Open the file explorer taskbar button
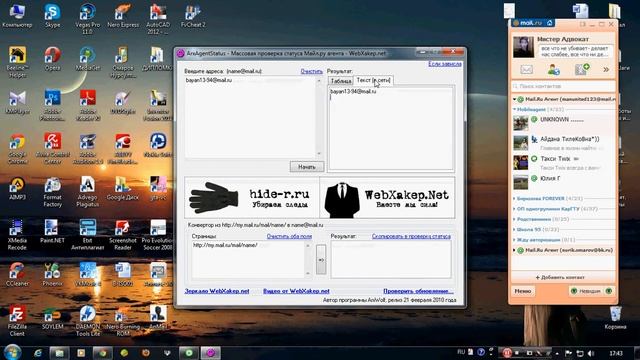Screen dimensions: 640x360 point(59,353)
